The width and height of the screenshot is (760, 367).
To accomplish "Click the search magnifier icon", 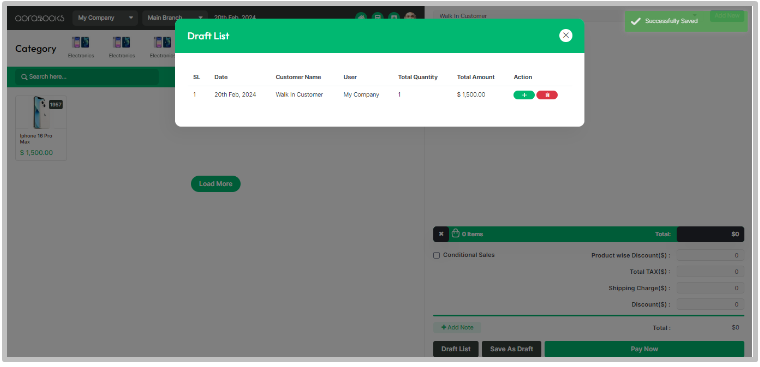I will pos(24,77).
